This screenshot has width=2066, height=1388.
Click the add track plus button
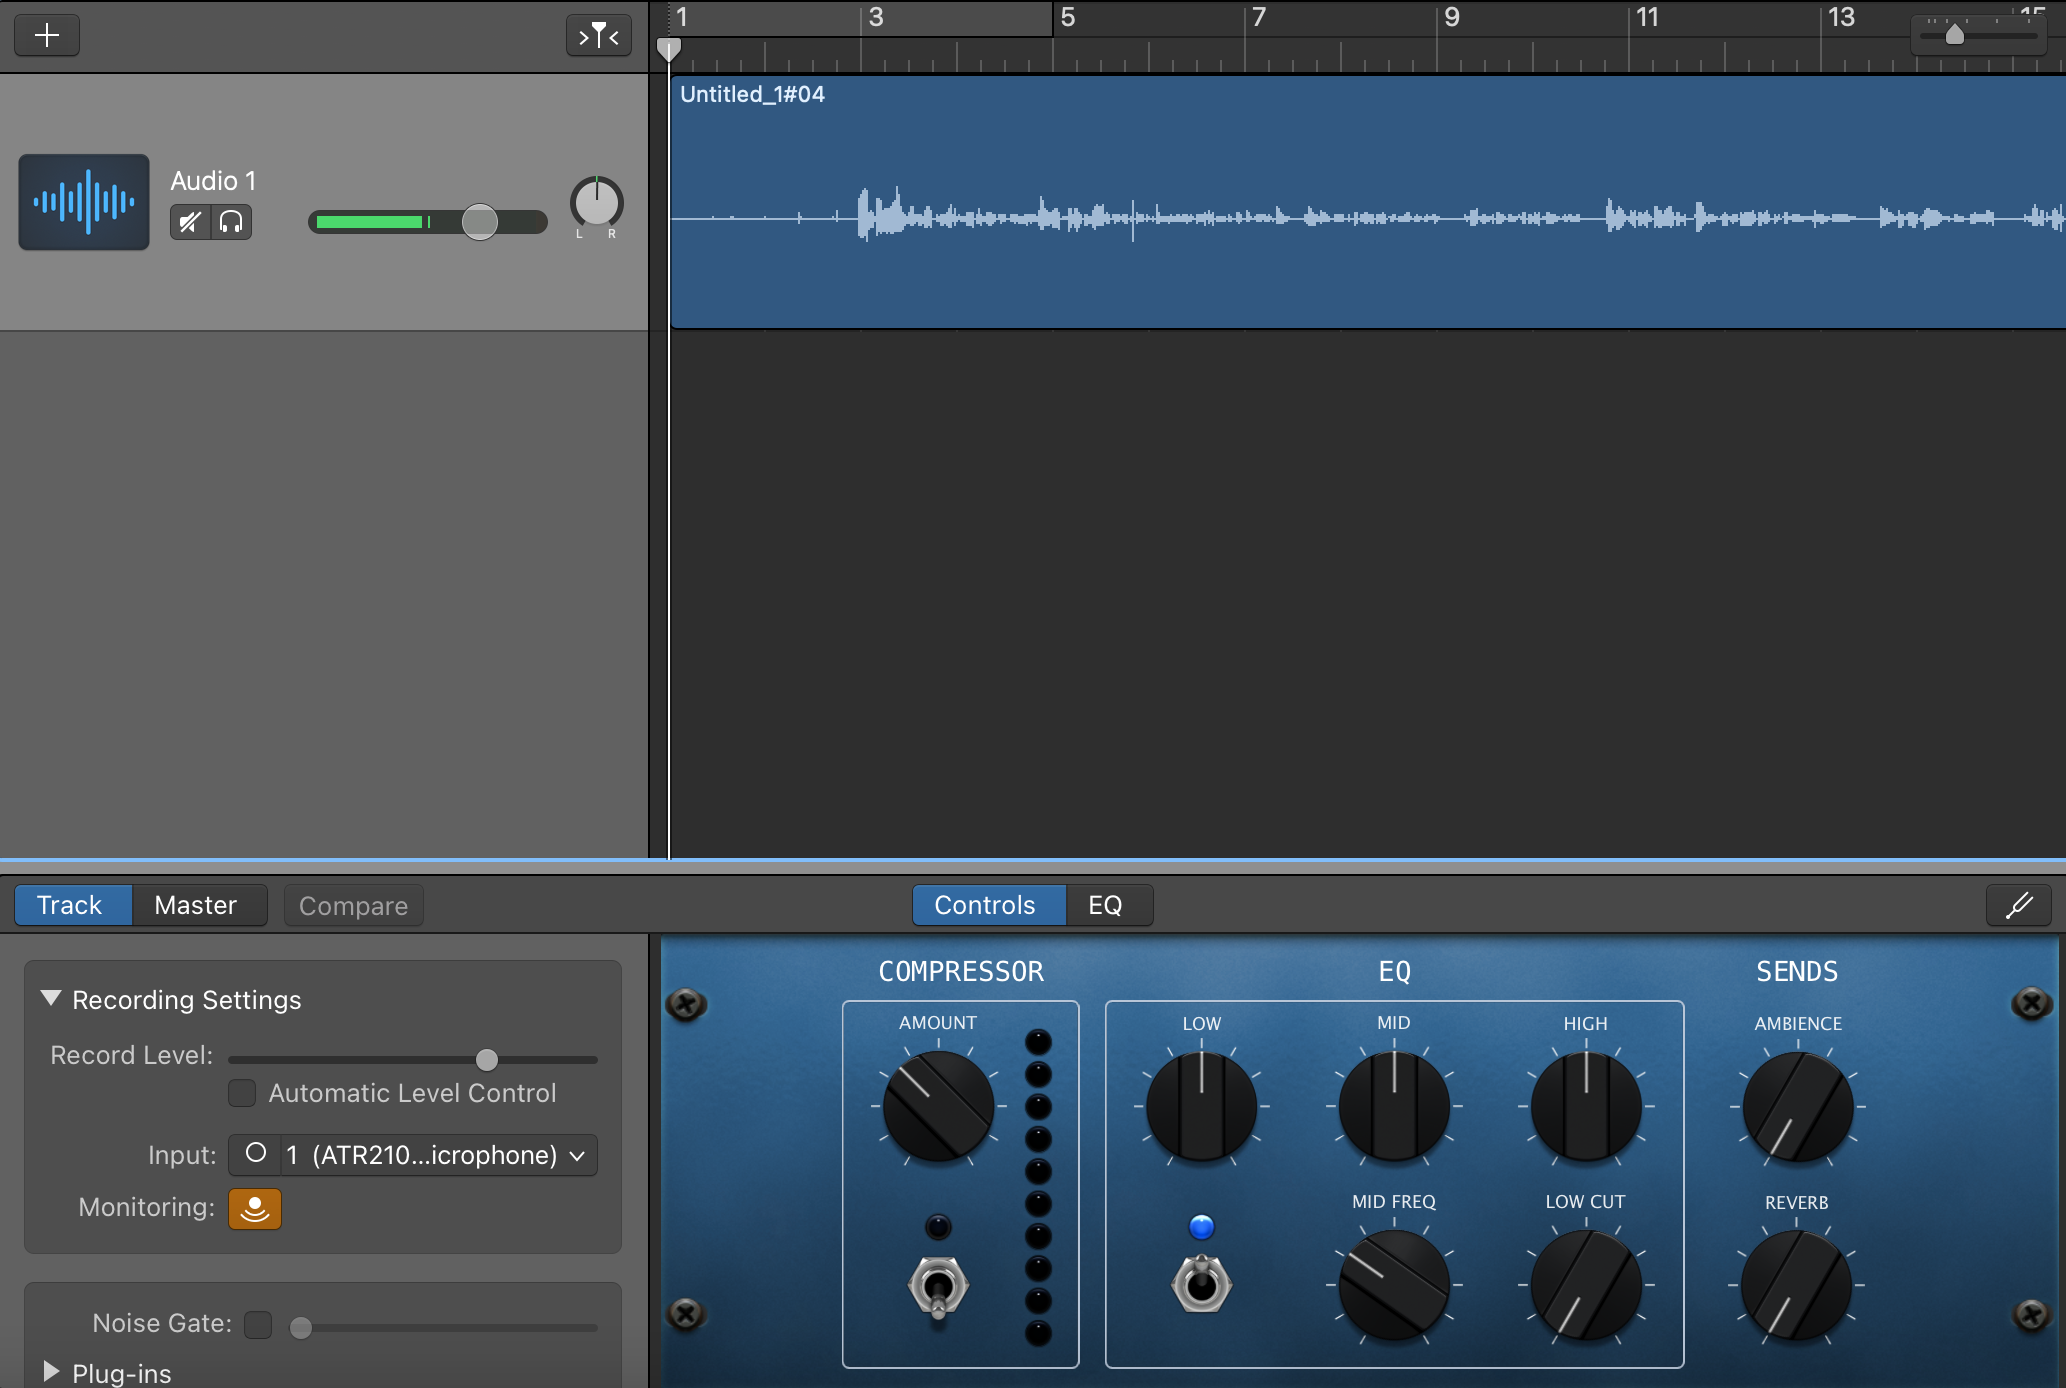[x=47, y=36]
